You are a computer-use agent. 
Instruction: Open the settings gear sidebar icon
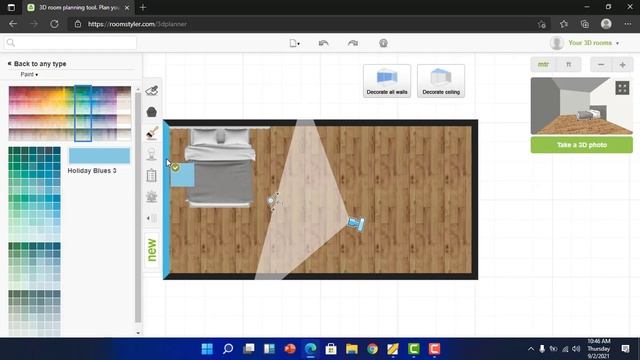(151, 197)
